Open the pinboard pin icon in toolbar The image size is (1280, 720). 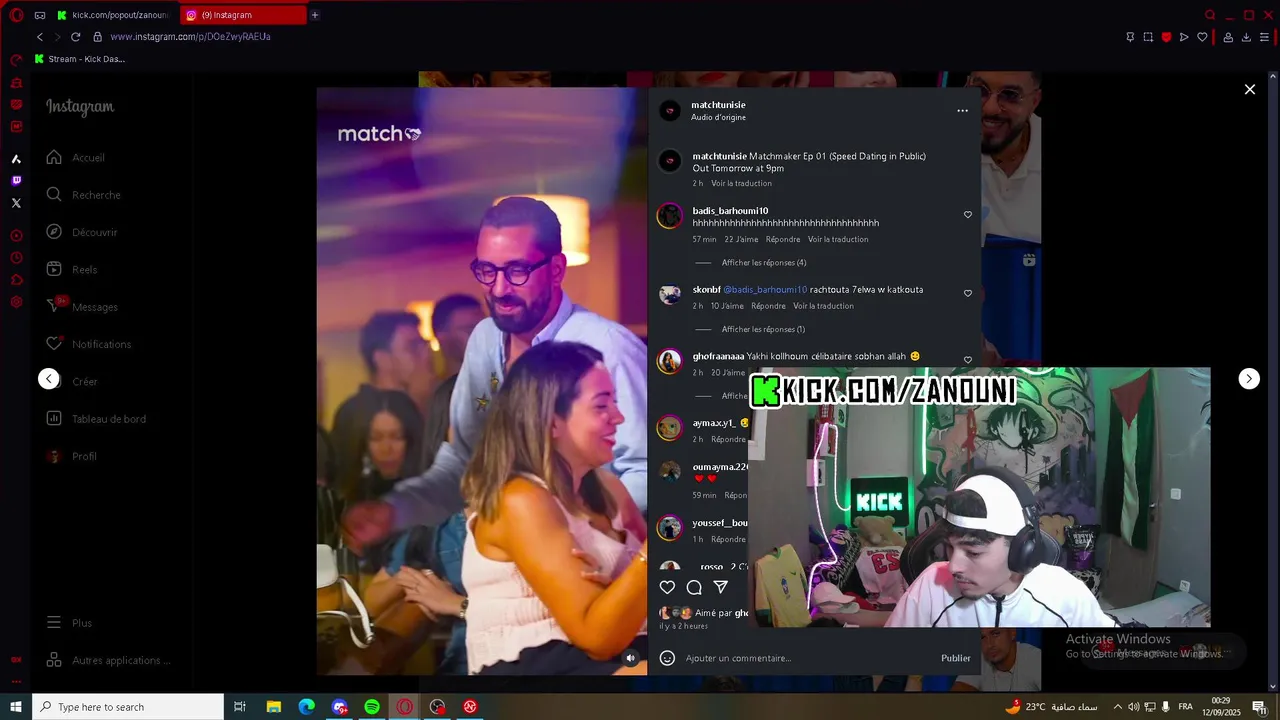pyautogui.click(x=1130, y=37)
